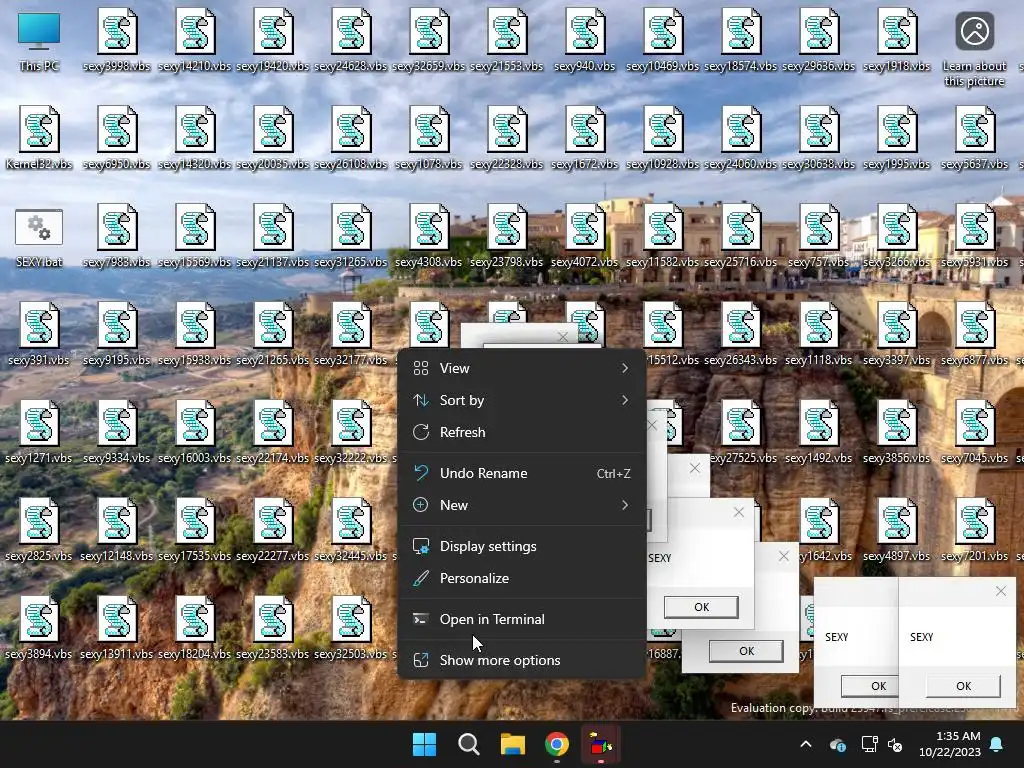Click OK in the dialog overlapping sexy16887
The image size is (1024, 768).
click(x=746, y=651)
